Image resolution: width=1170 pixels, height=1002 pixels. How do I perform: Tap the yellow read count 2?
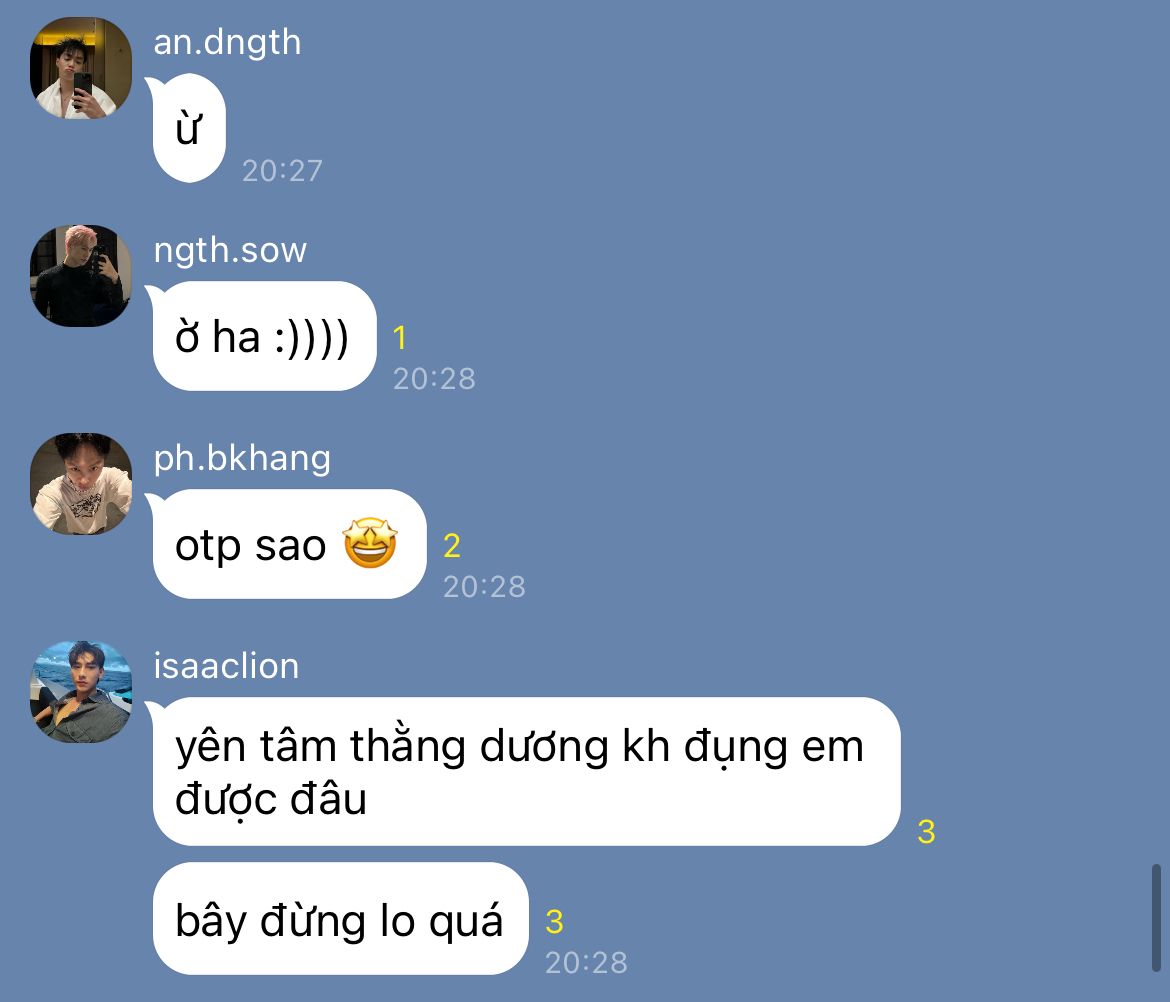[x=451, y=546]
